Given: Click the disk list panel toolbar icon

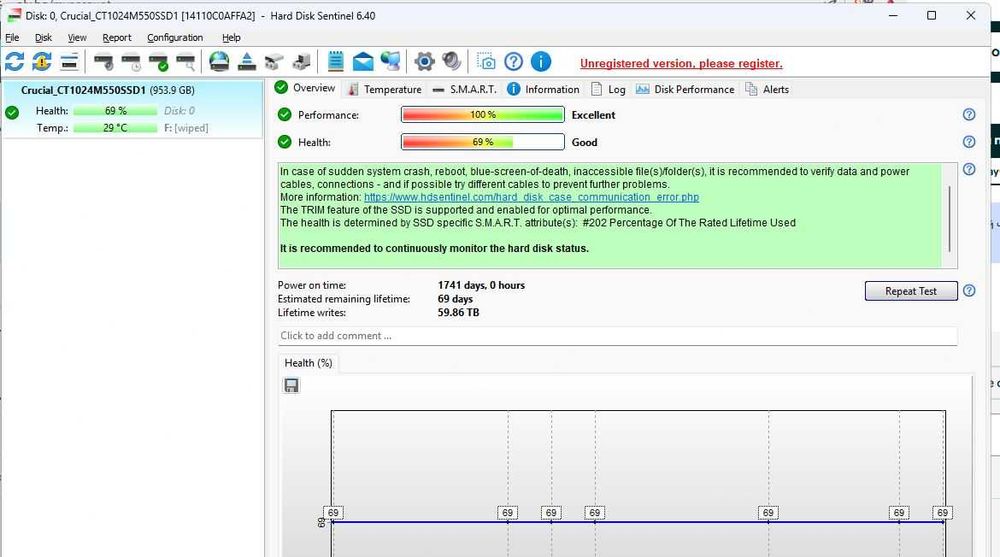Looking at the screenshot, I should coord(69,62).
